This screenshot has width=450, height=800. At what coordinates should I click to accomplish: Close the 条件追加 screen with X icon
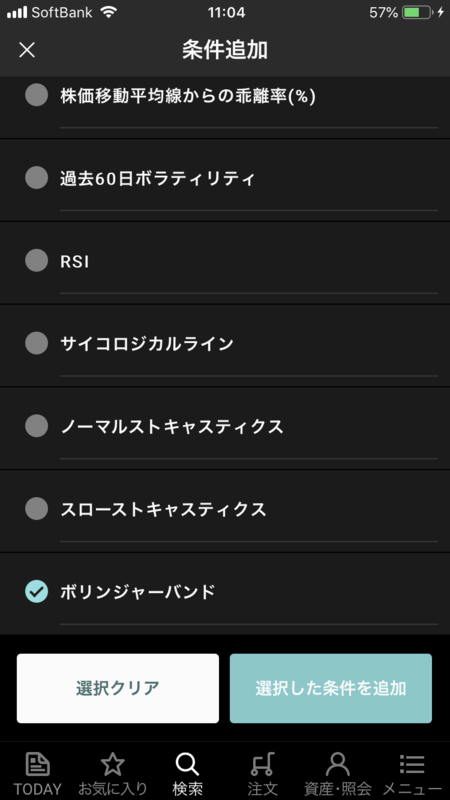(27, 50)
